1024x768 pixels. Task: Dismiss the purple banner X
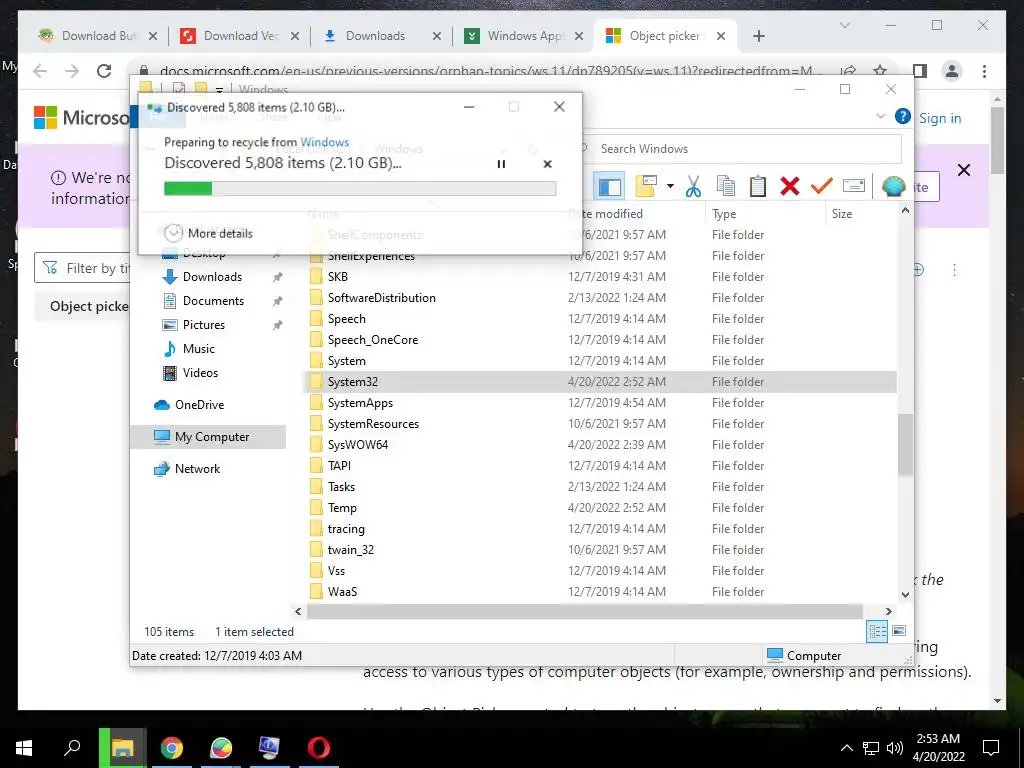(x=963, y=170)
